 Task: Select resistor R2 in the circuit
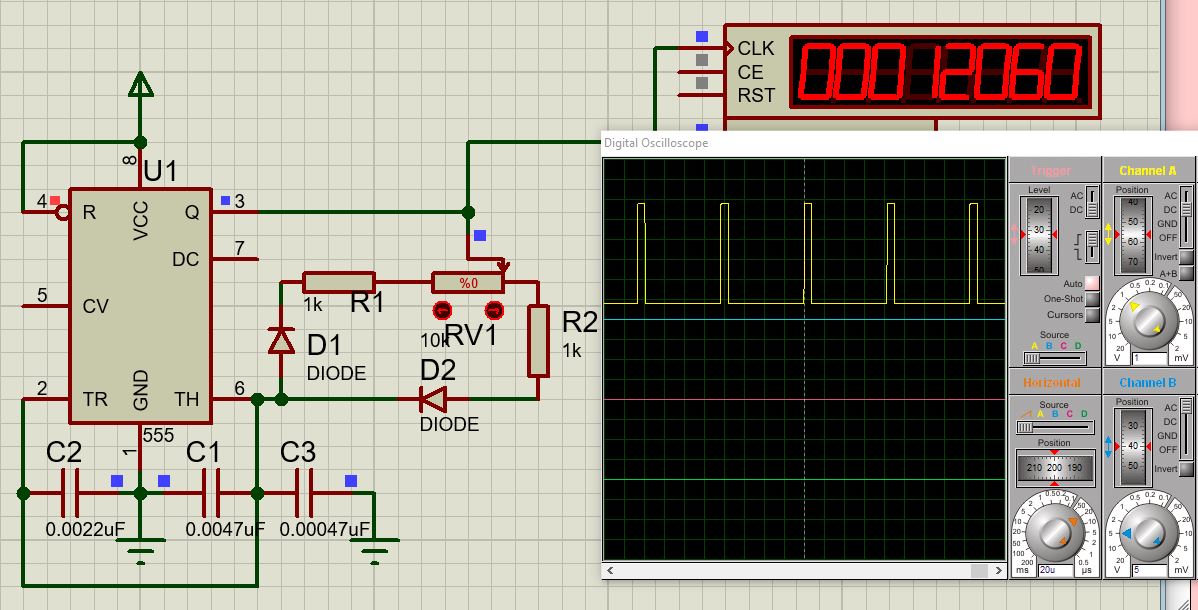(x=538, y=341)
